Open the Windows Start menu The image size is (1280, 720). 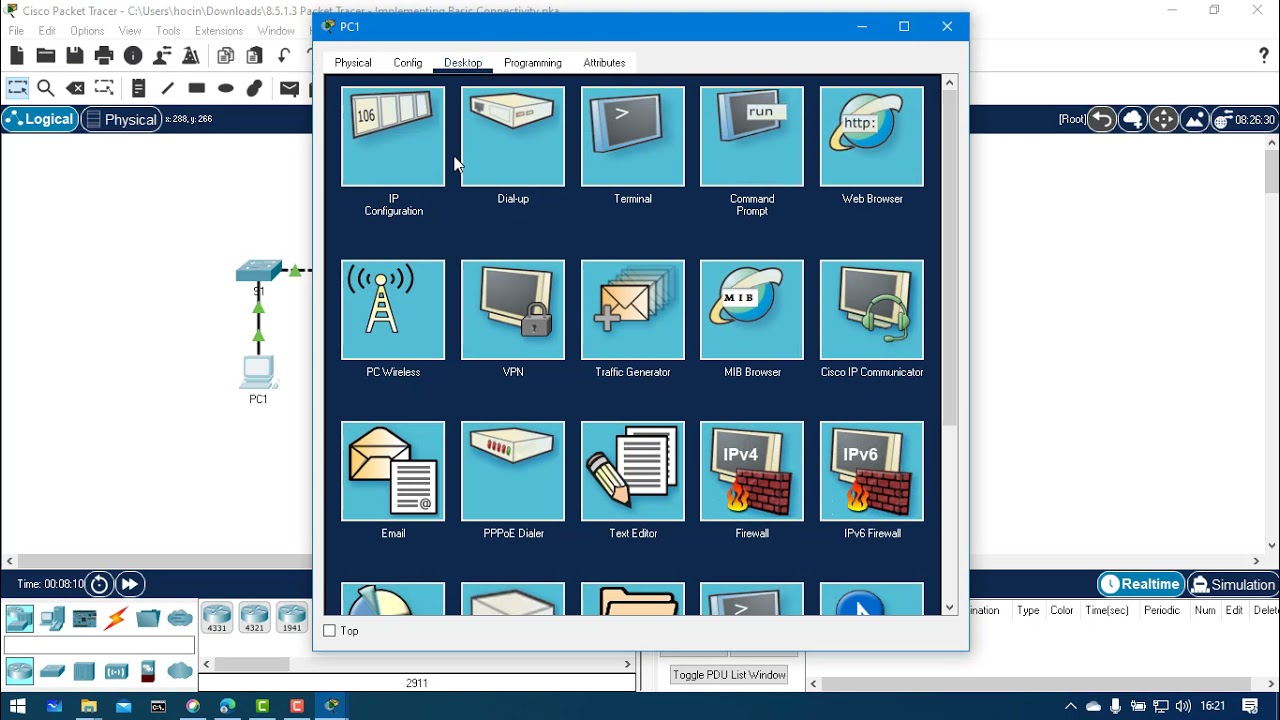(17, 706)
